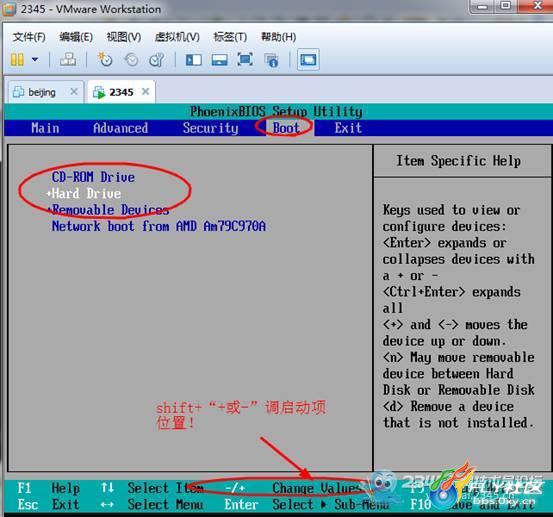Click the Select Menu hint in footer
Image resolution: width=553 pixels, height=517 pixels.
(x=152, y=504)
